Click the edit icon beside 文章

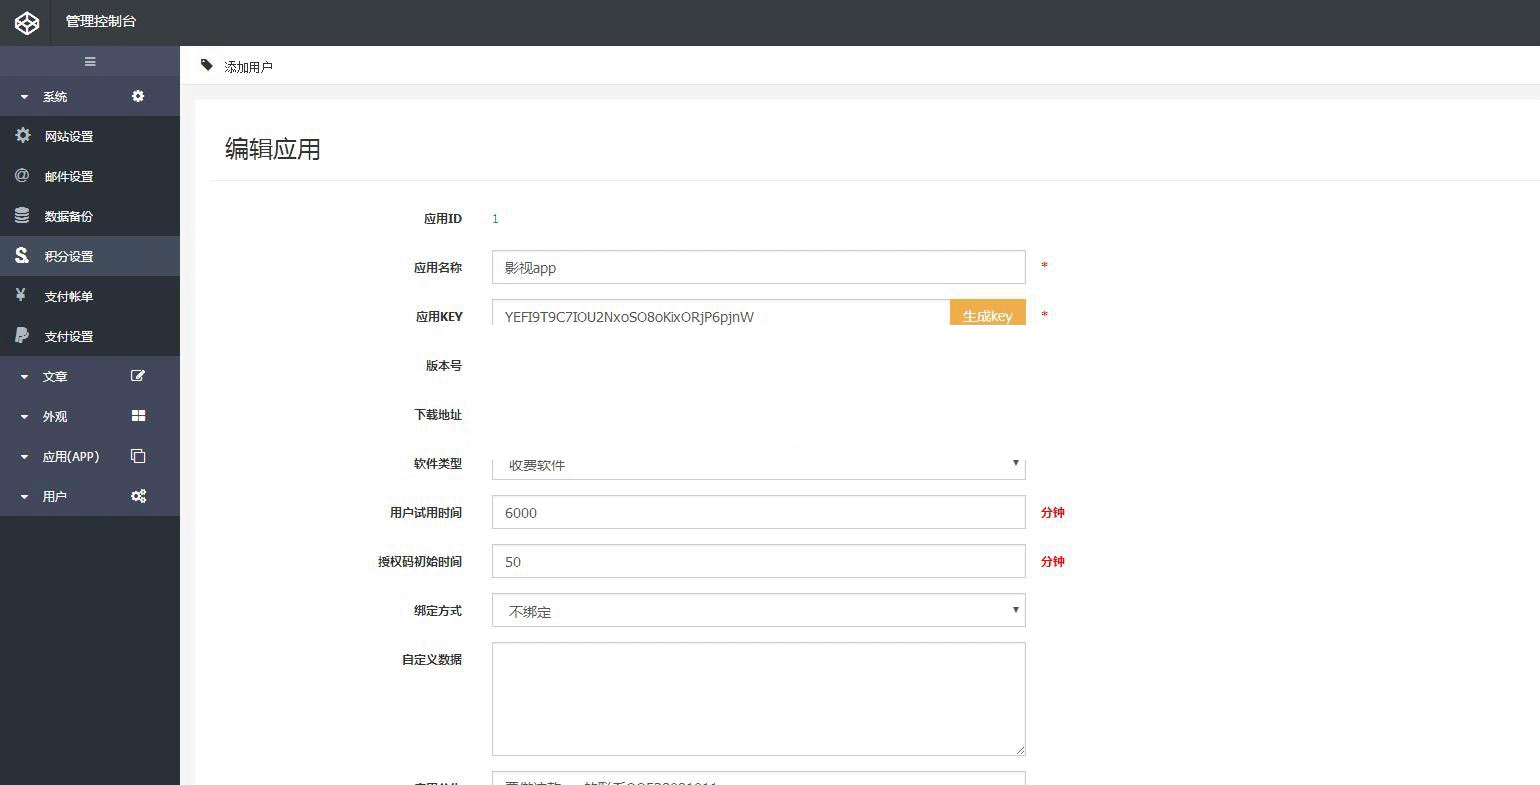click(138, 376)
